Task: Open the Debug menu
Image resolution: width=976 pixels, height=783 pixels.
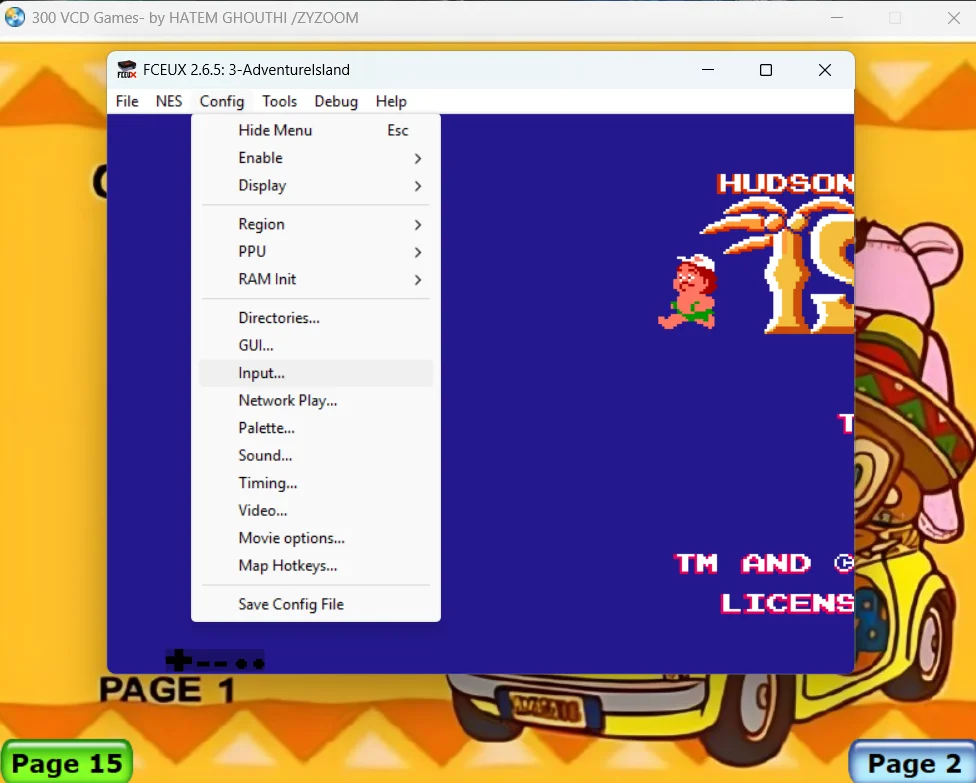Action: [x=336, y=101]
